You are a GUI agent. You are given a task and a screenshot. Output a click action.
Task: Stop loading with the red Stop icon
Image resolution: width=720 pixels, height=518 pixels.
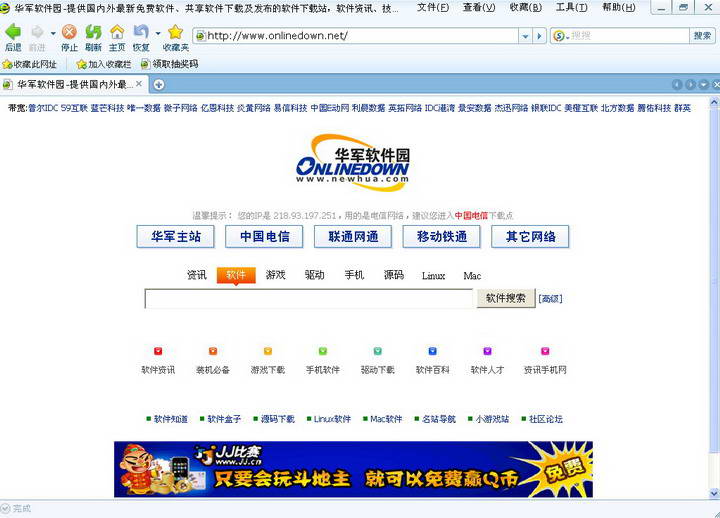(69, 32)
